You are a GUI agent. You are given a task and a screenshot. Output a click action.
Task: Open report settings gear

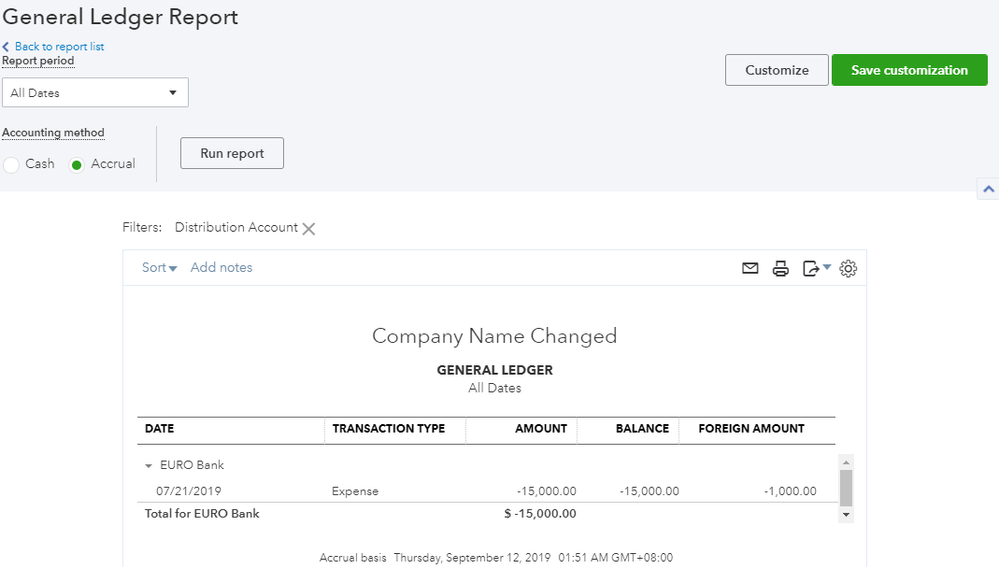point(848,268)
